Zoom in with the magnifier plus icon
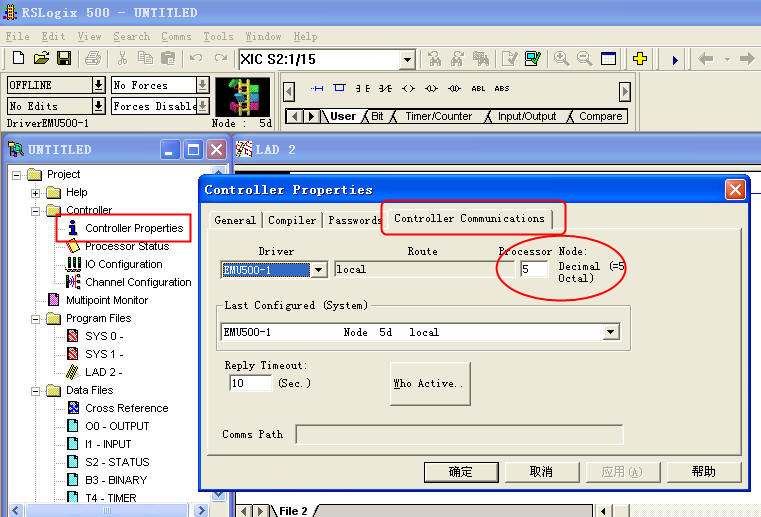 (x=562, y=59)
